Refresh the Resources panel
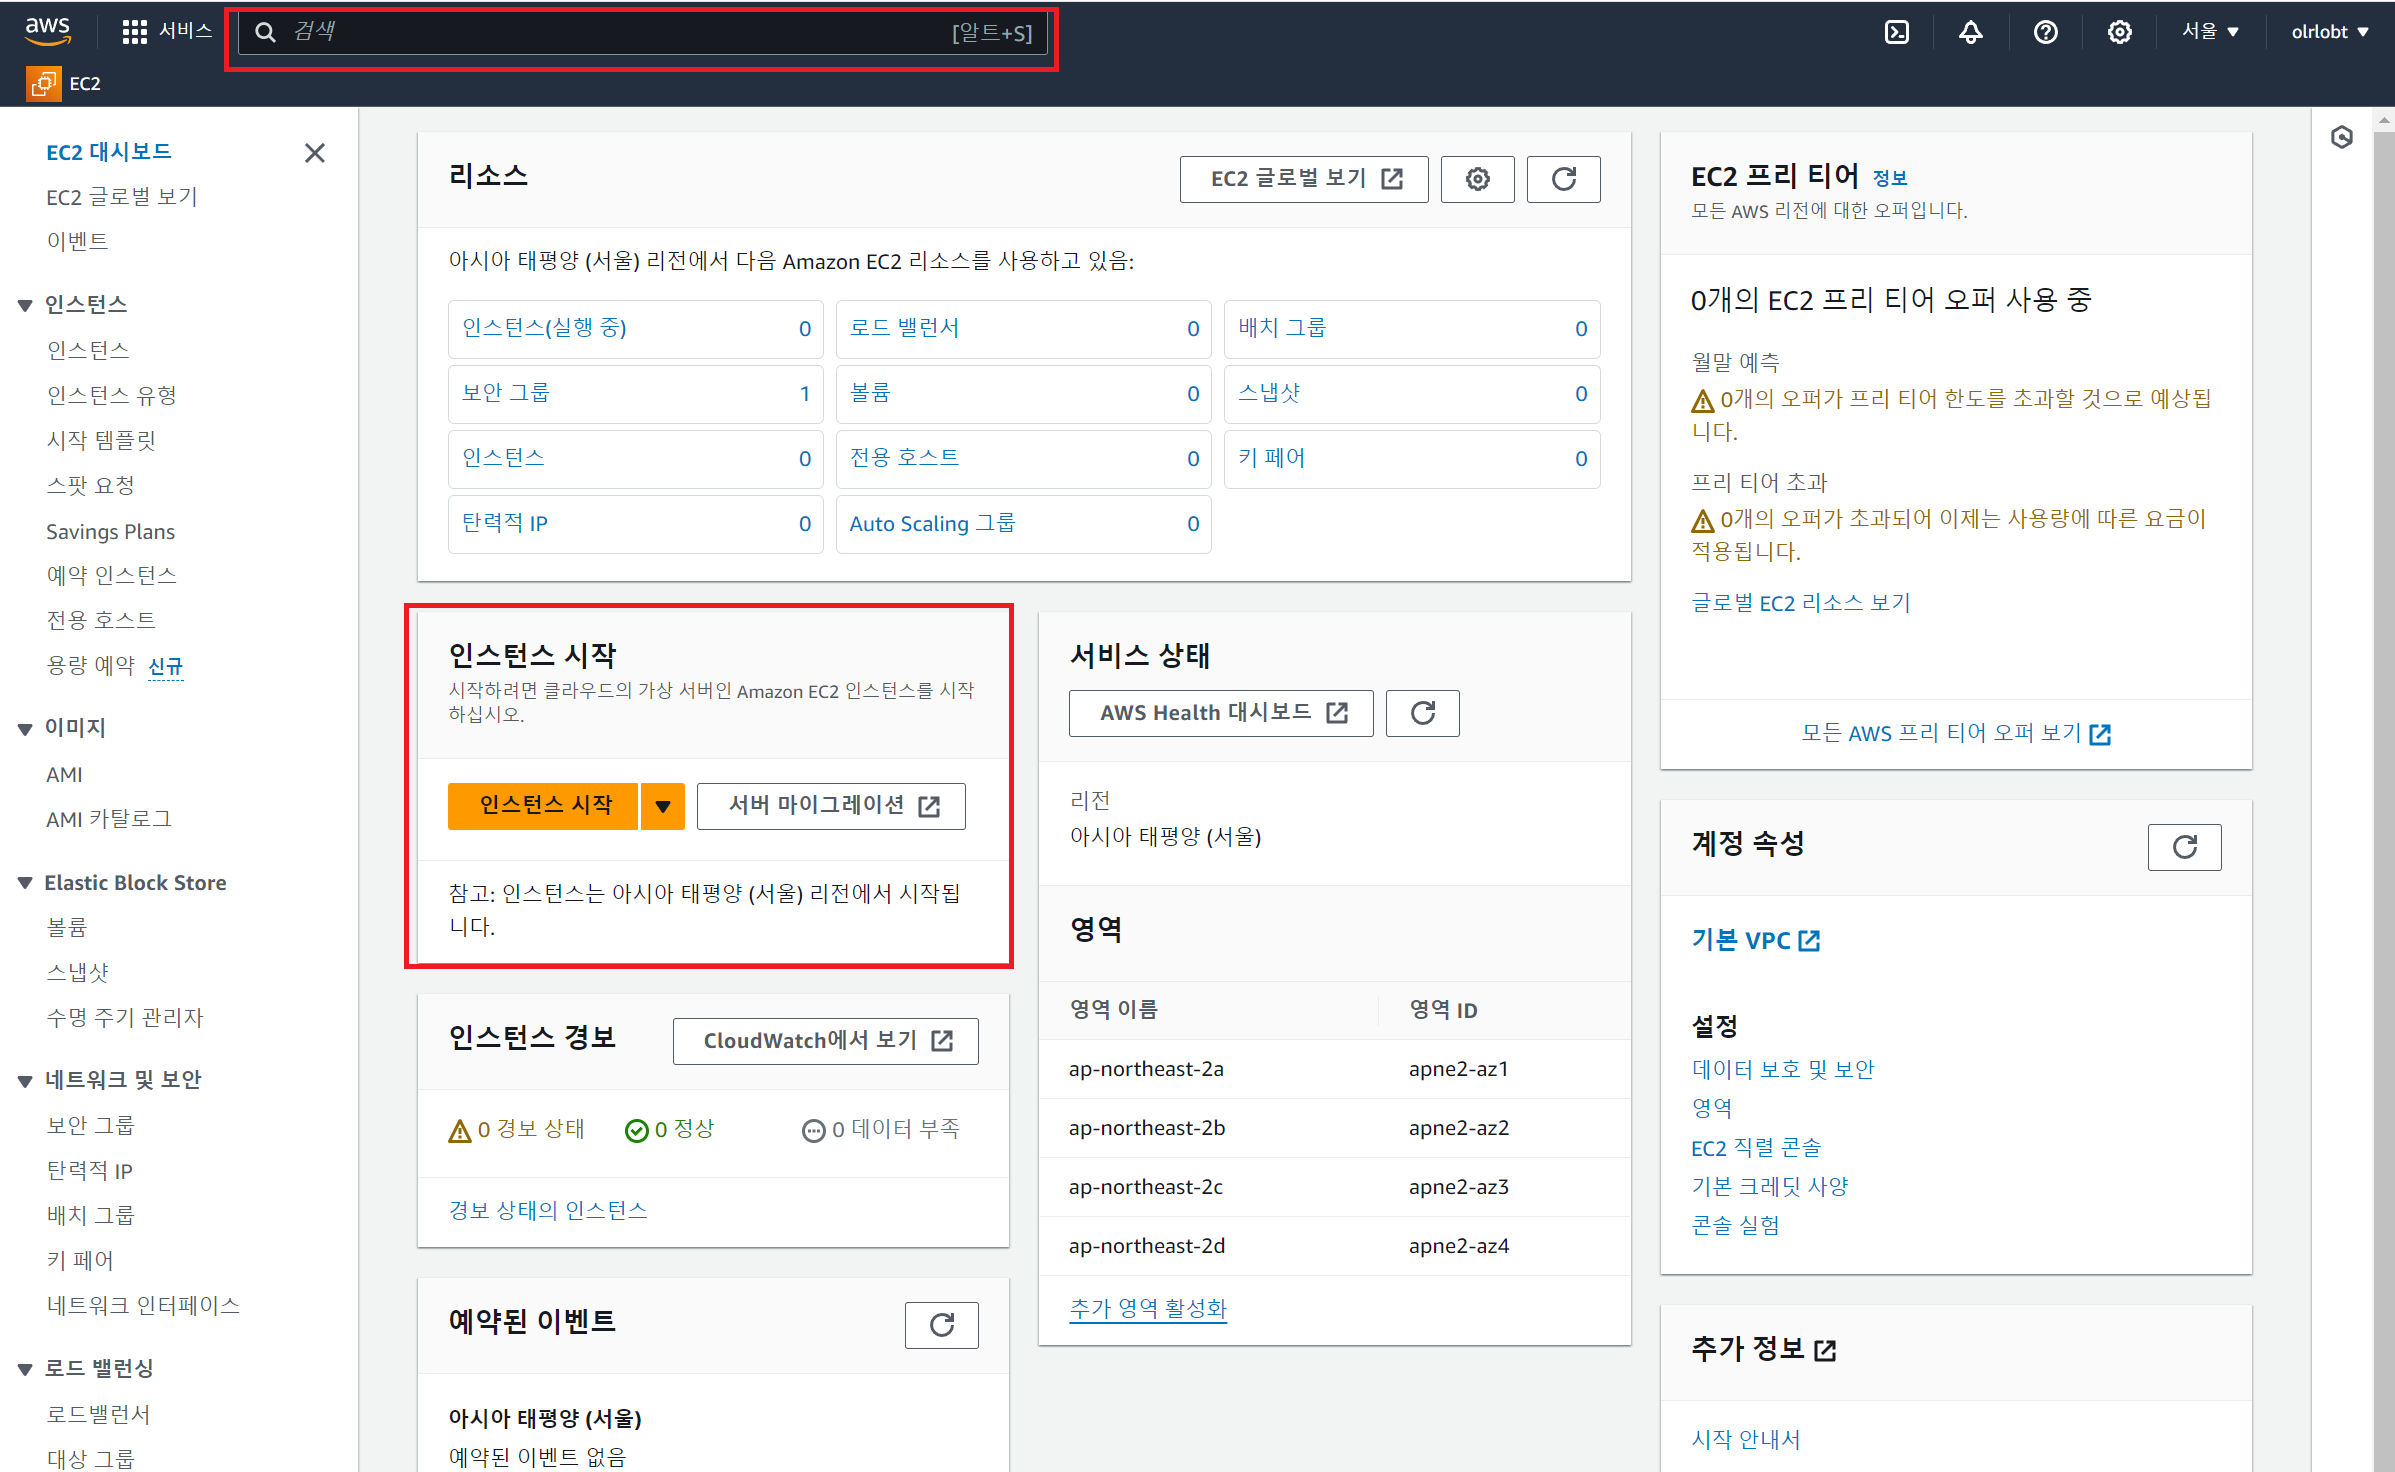This screenshot has height=1472, width=2395. [1563, 179]
